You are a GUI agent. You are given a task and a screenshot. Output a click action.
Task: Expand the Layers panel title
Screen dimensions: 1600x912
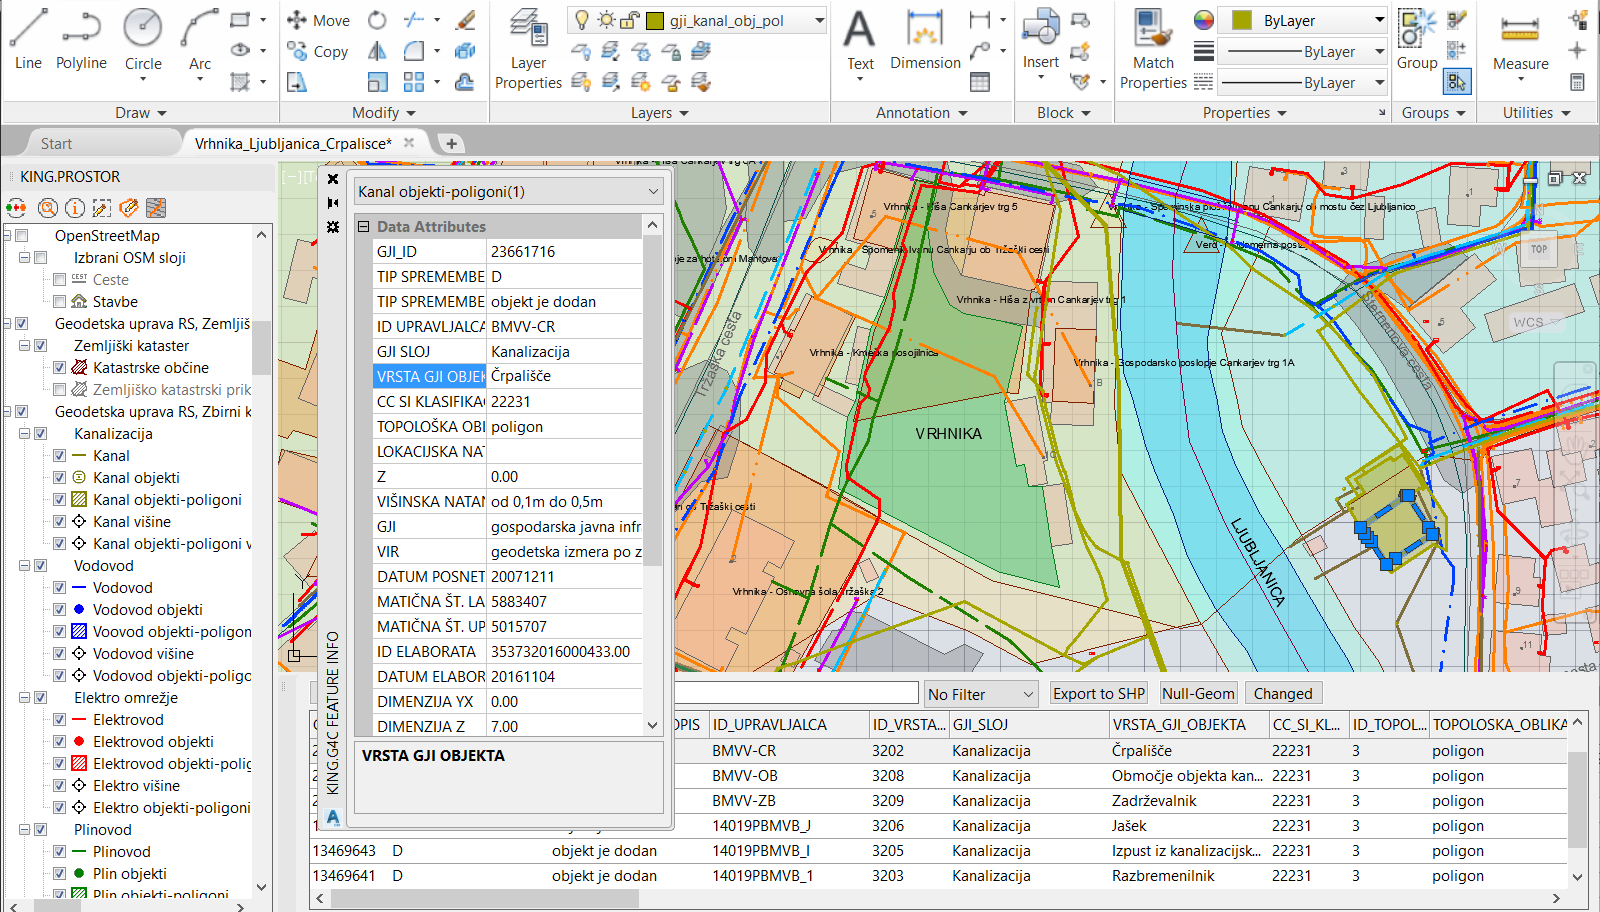click(x=660, y=113)
